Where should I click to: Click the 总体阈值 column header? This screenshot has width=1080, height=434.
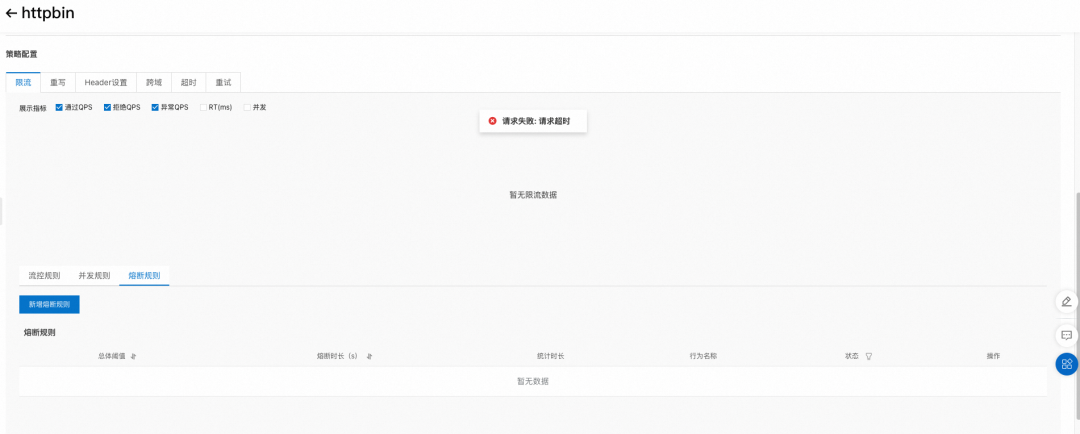(x=112, y=356)
